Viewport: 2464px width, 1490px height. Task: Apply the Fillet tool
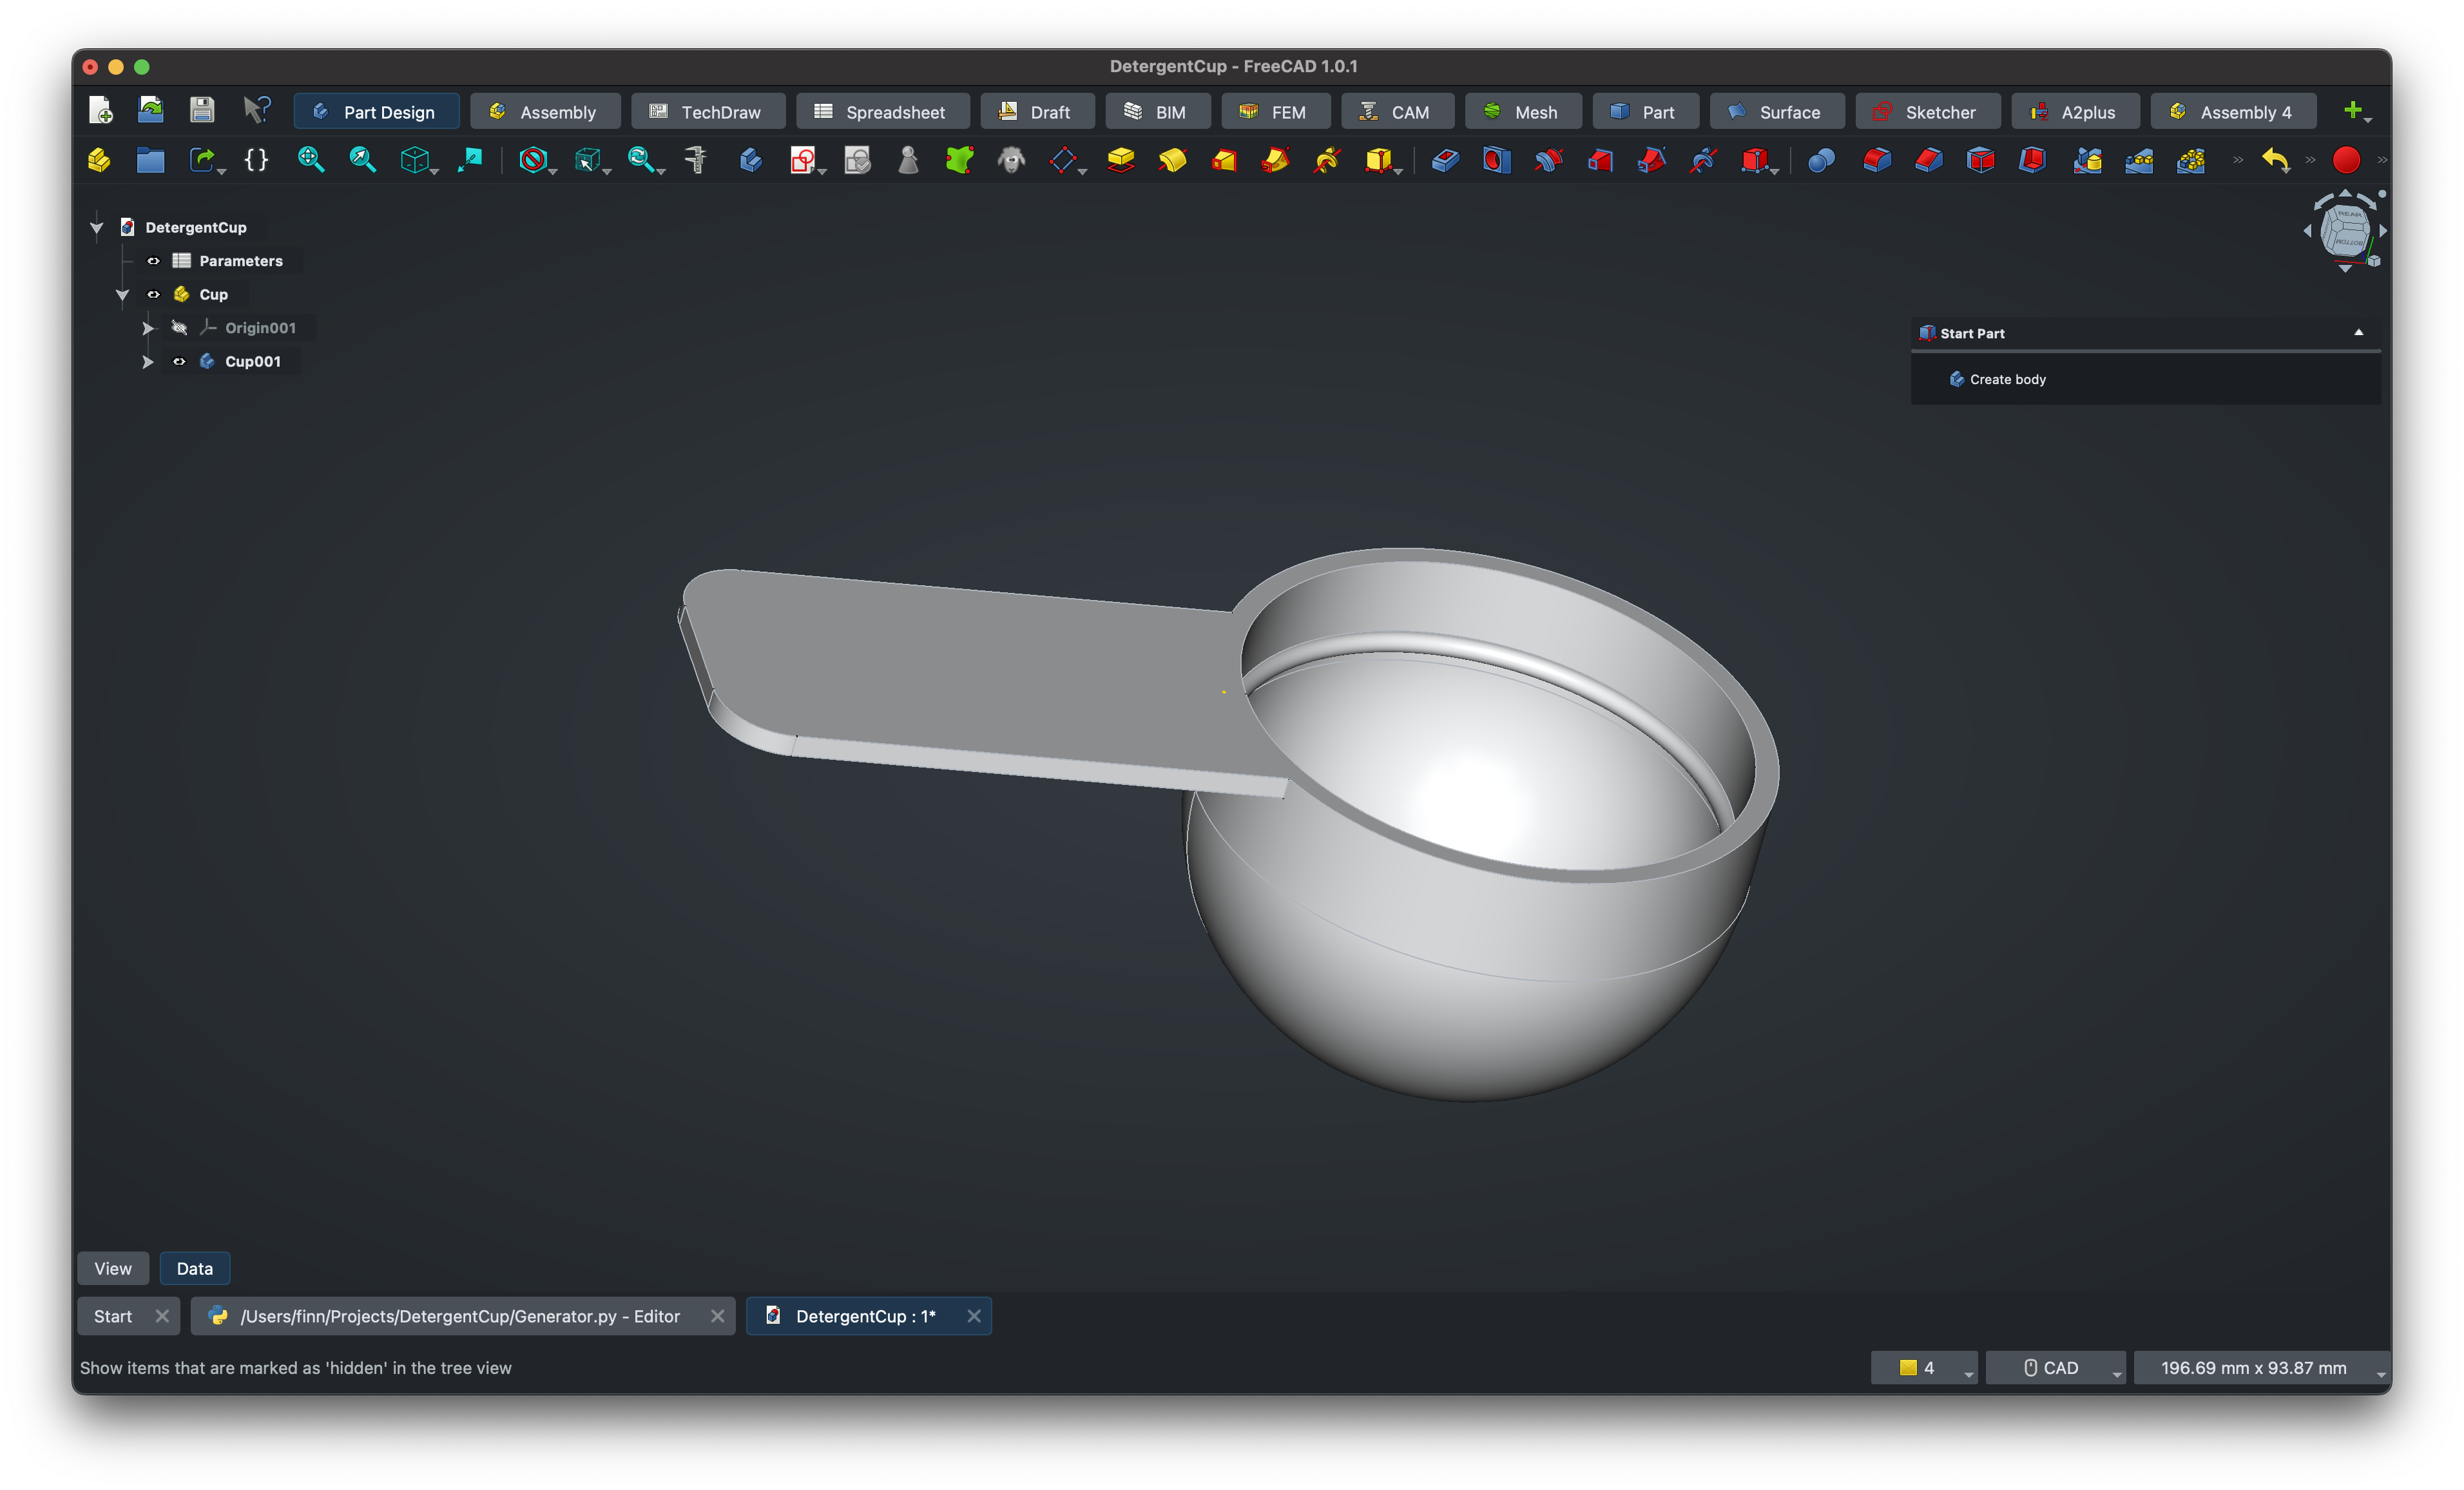[x=1877, y=160]
